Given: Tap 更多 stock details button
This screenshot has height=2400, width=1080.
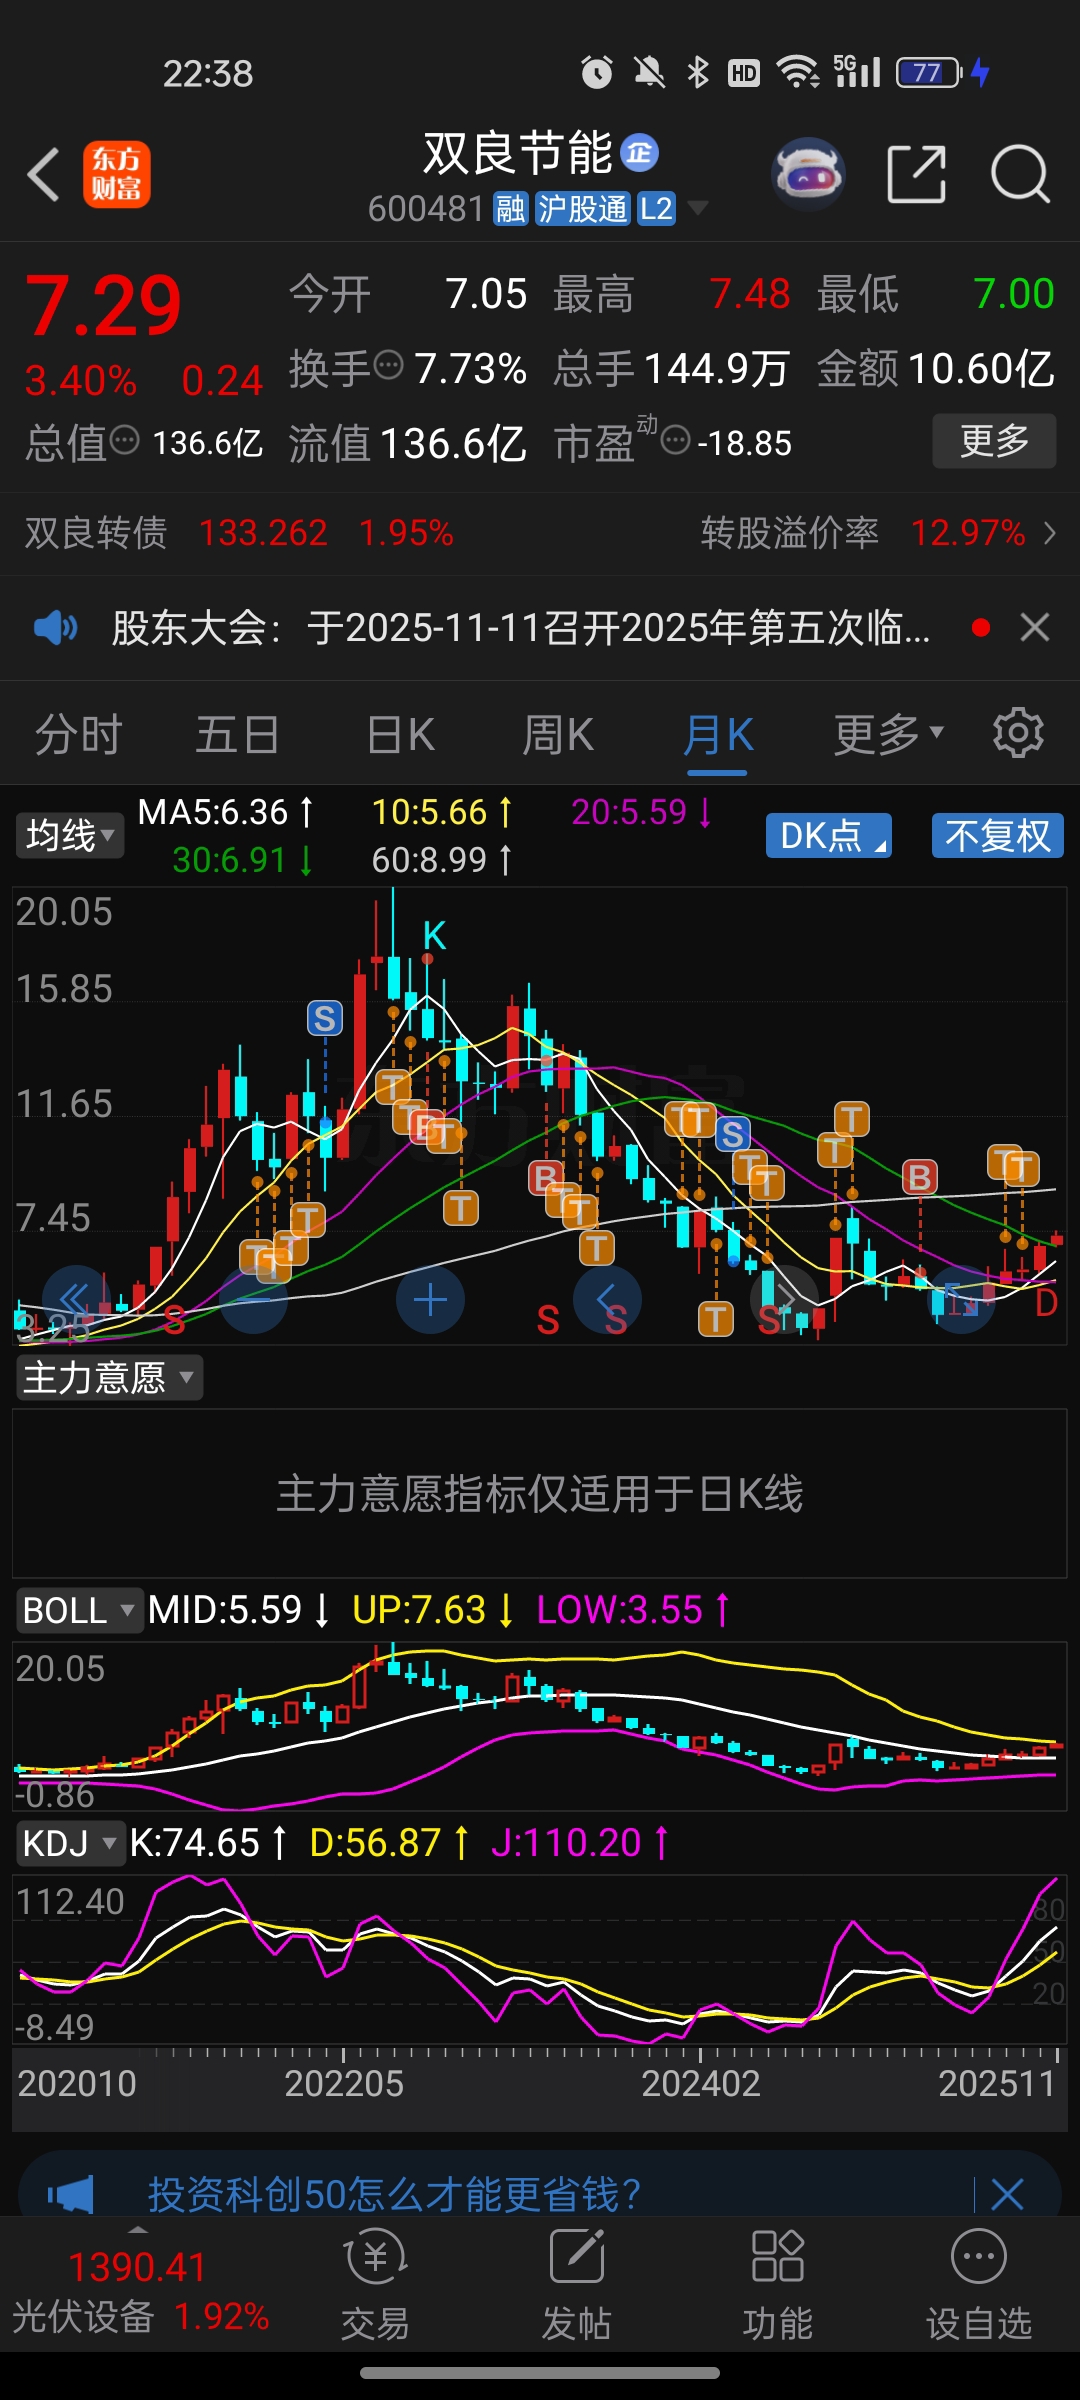Looking at the screenshot, I should coord(994,440).
